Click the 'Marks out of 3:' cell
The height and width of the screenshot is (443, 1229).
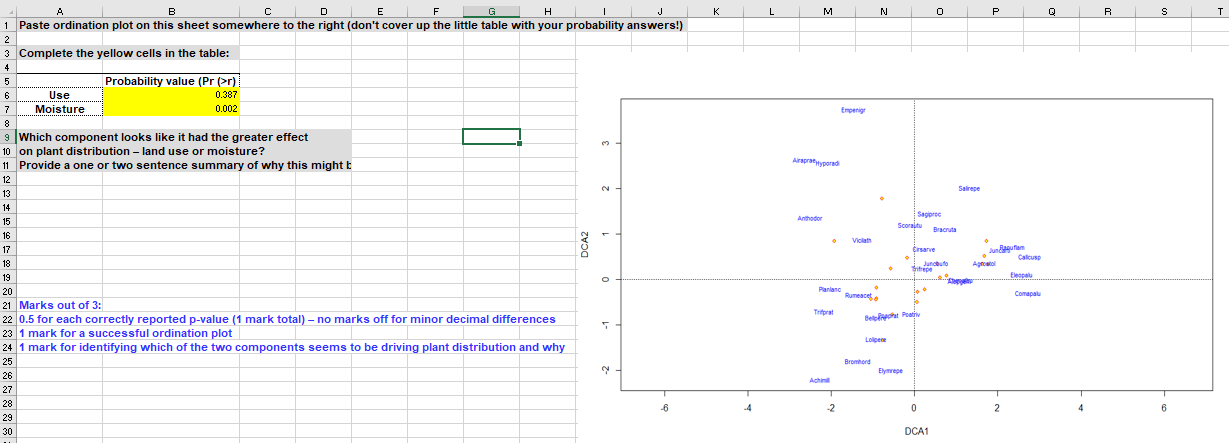tap(60, 304)
